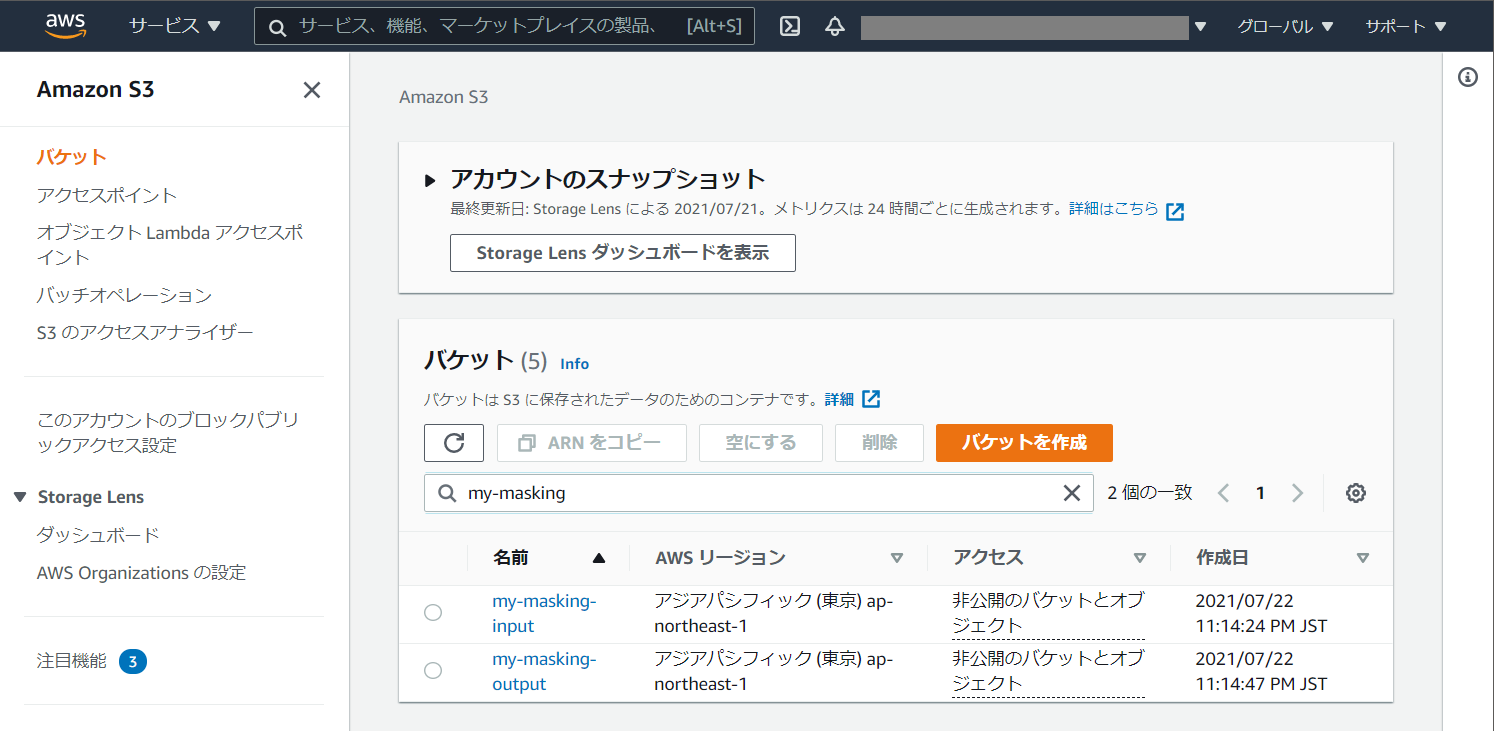
Task: Open AWS Organizations の設定 in sidebar
Action: (x=141, y=573)
